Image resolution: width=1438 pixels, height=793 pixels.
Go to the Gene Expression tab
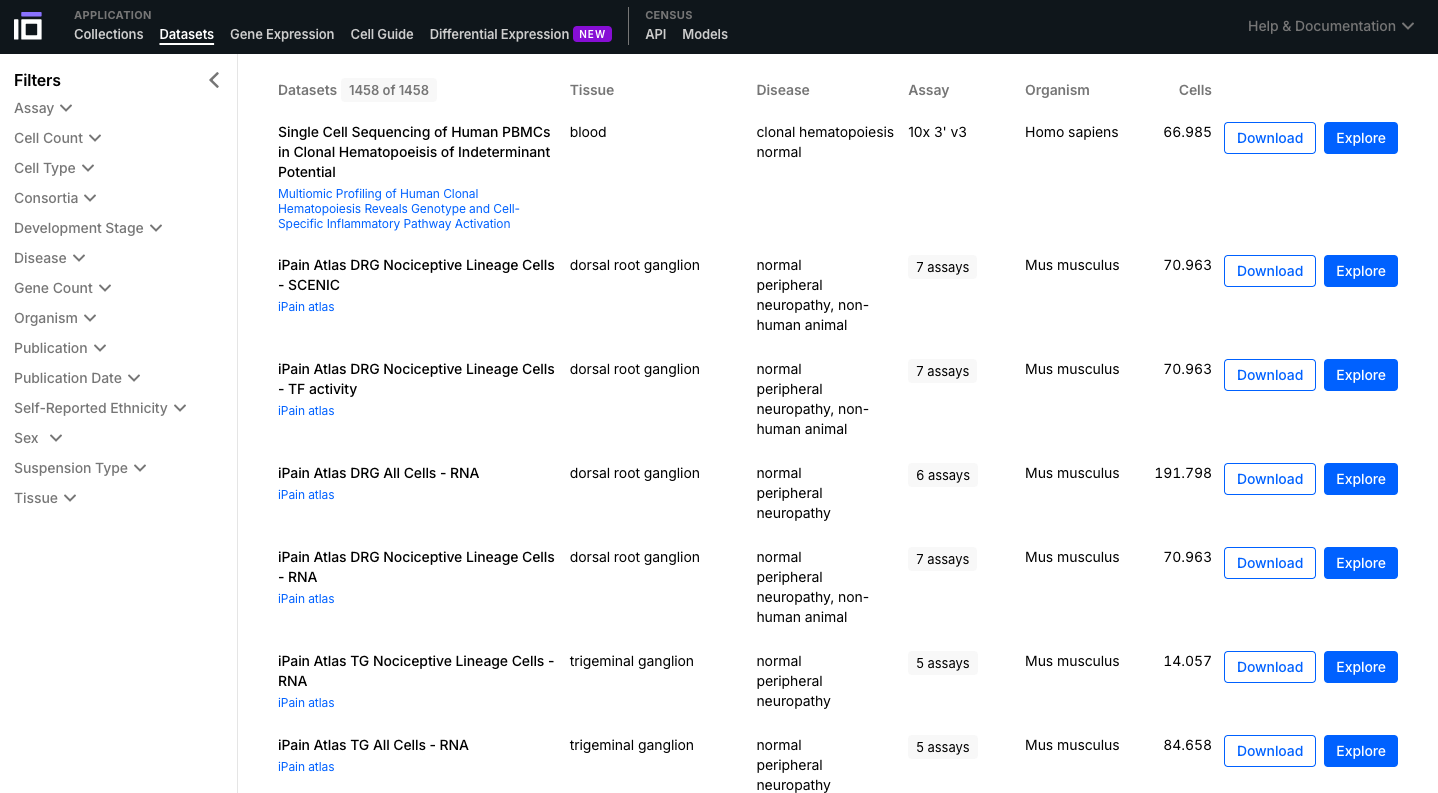click(282, 34)
